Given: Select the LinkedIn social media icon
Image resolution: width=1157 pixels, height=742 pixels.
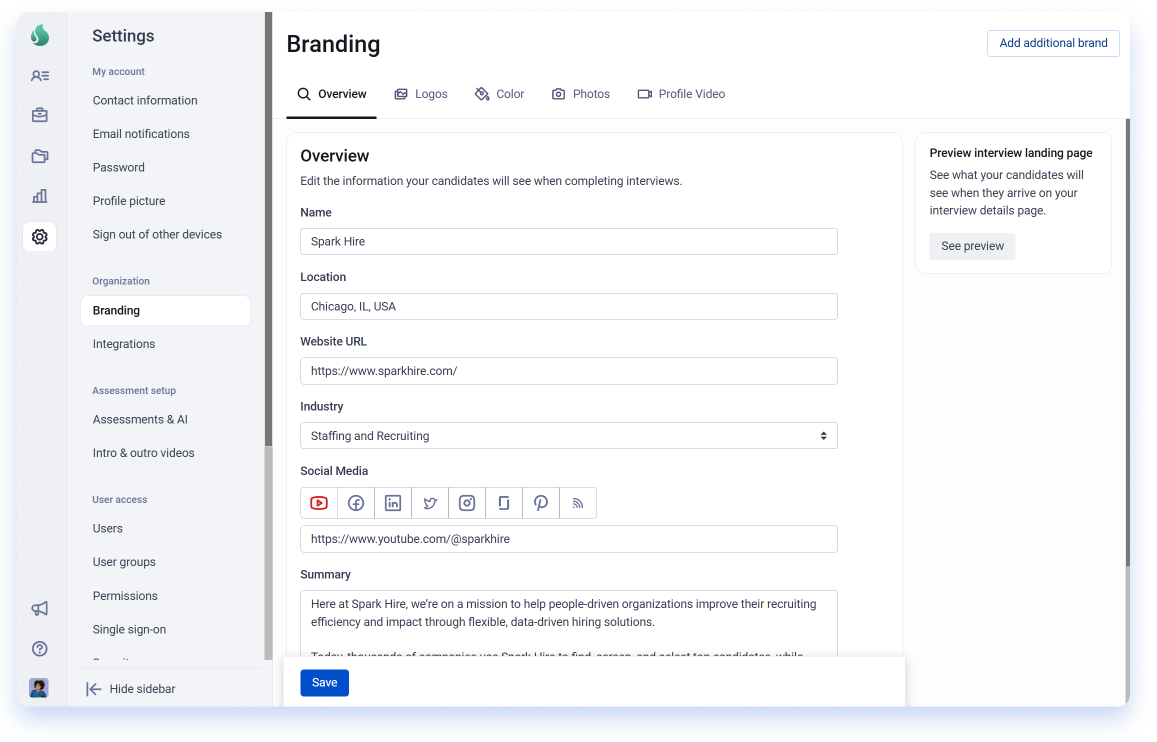Looking at the screenshot, I should (x=393, y=503).
